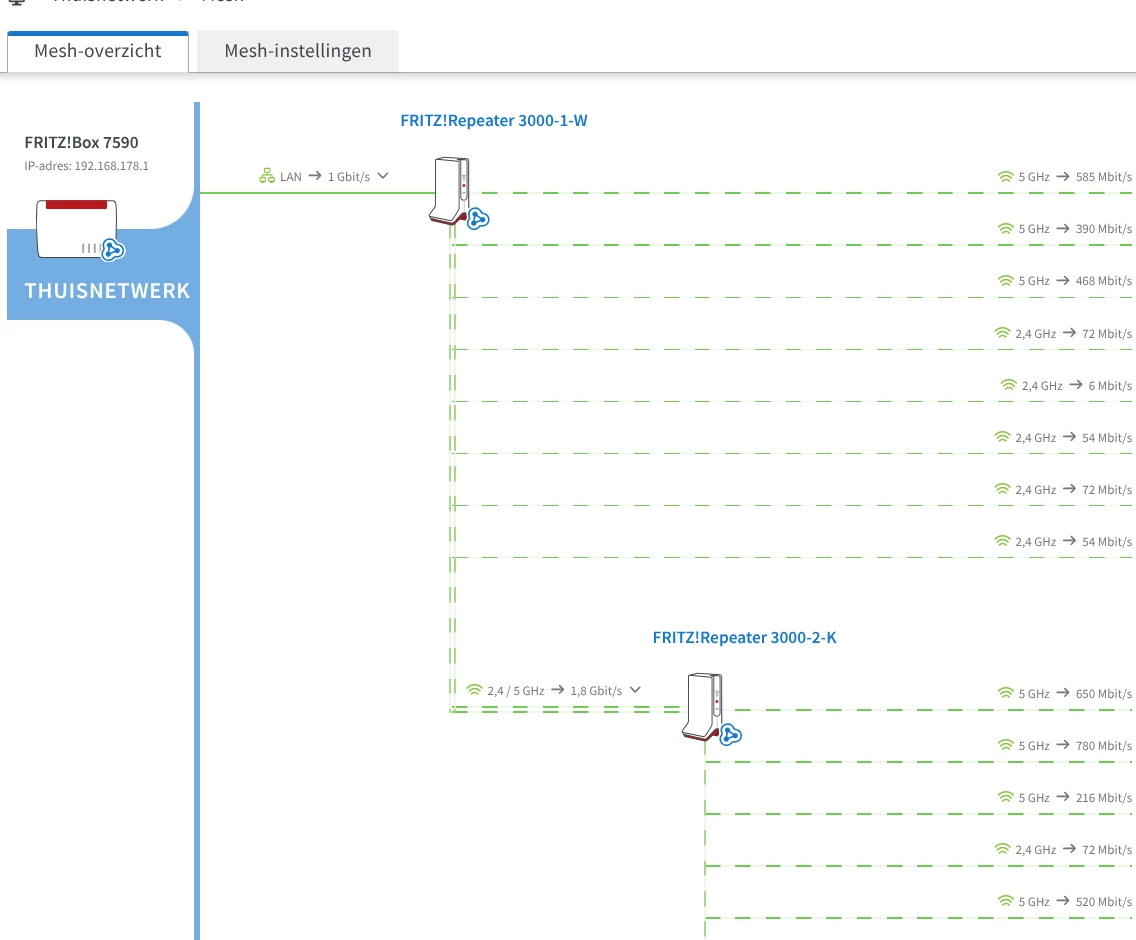Click the Wi-Fi icon for 650 Mbit/s

(1006, 693)
